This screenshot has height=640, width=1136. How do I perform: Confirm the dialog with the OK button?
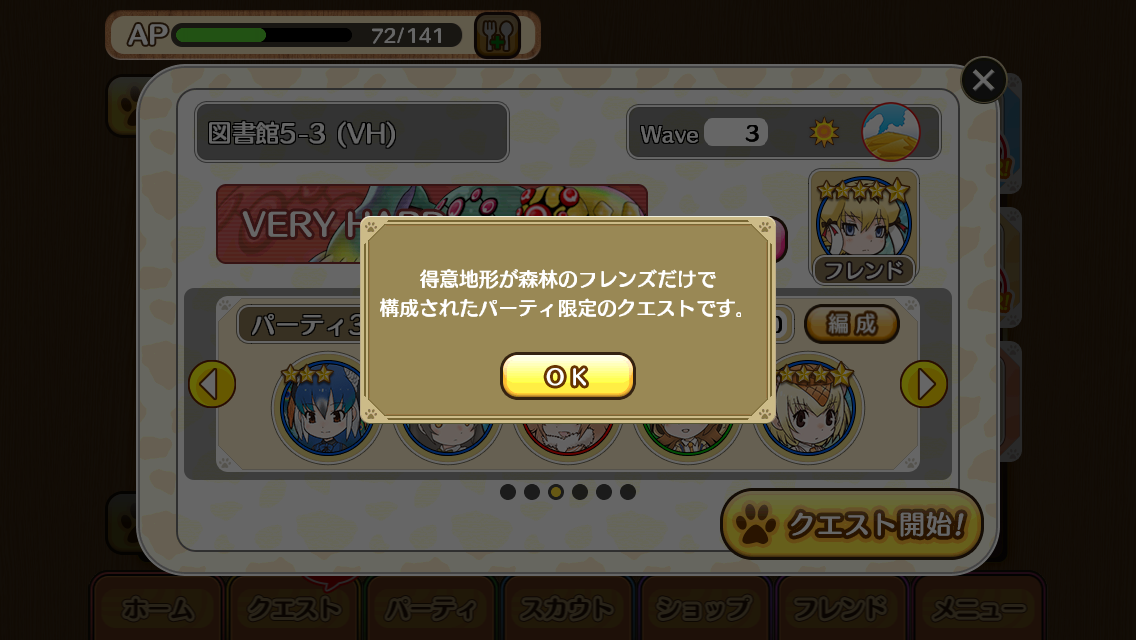click(x=567, y=376)
